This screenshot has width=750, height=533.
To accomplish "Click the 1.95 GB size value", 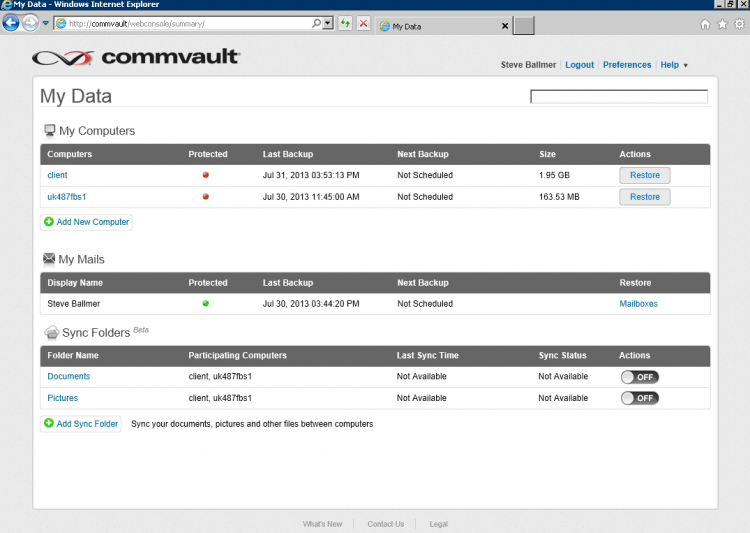I will [554, 175].
